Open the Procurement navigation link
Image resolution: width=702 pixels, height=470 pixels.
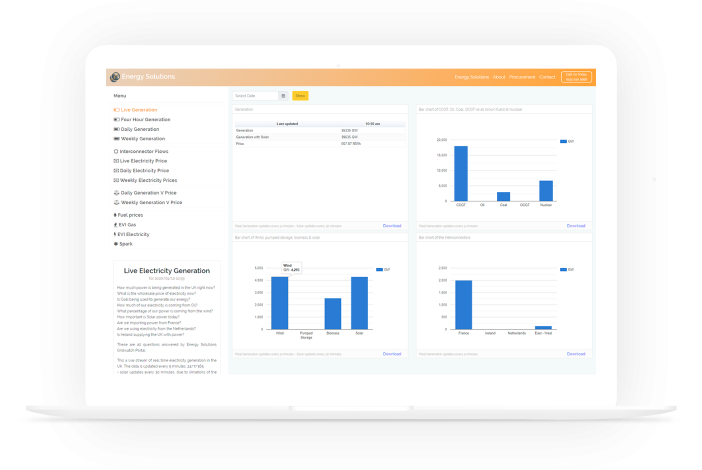pos(522,77)
